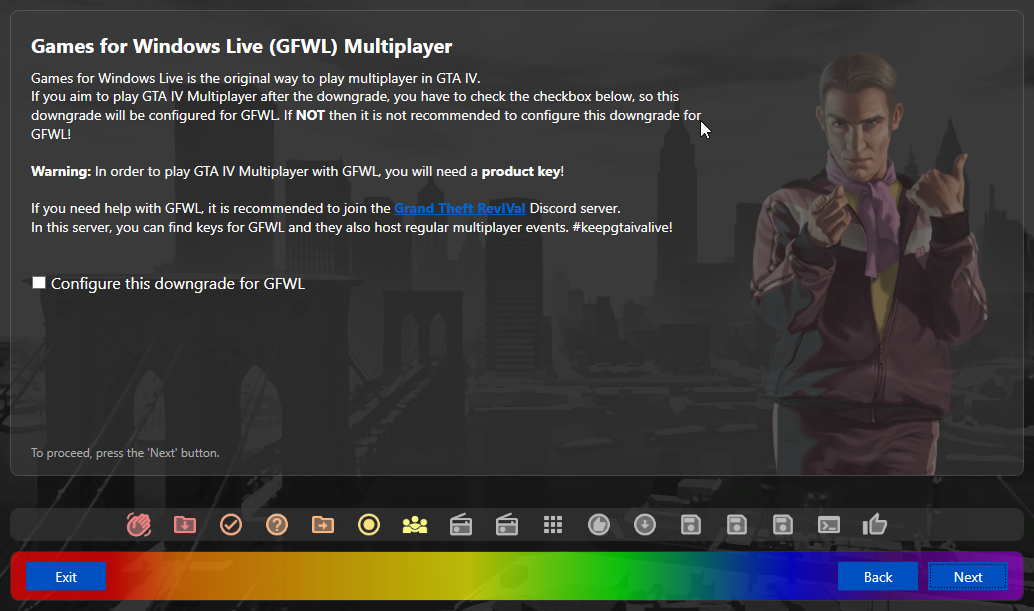Screen dimensions: 1034x611
Task: Click the radio icon beside the people icon
Action: coord(461,525)
